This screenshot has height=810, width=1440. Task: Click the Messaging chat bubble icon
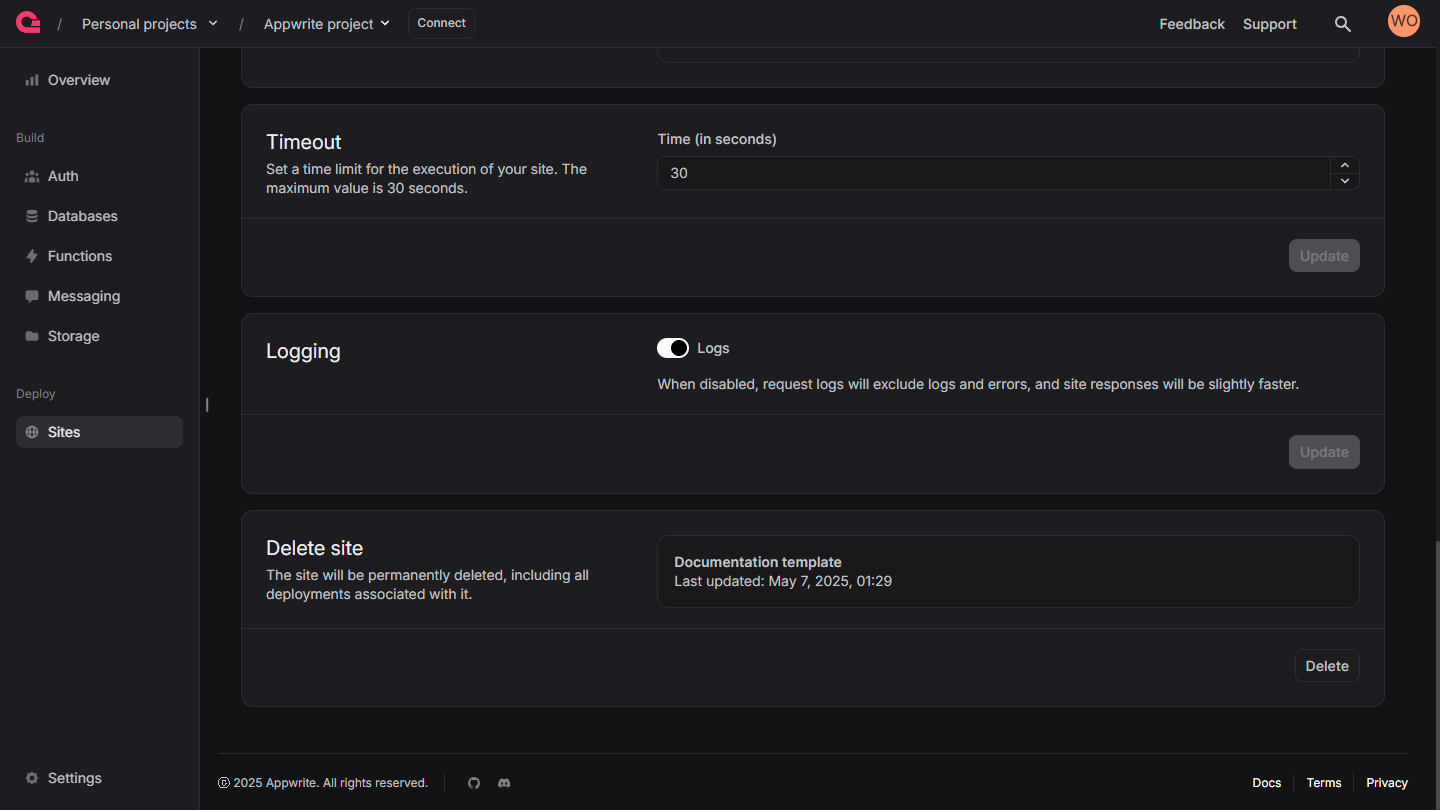[32, 296]
